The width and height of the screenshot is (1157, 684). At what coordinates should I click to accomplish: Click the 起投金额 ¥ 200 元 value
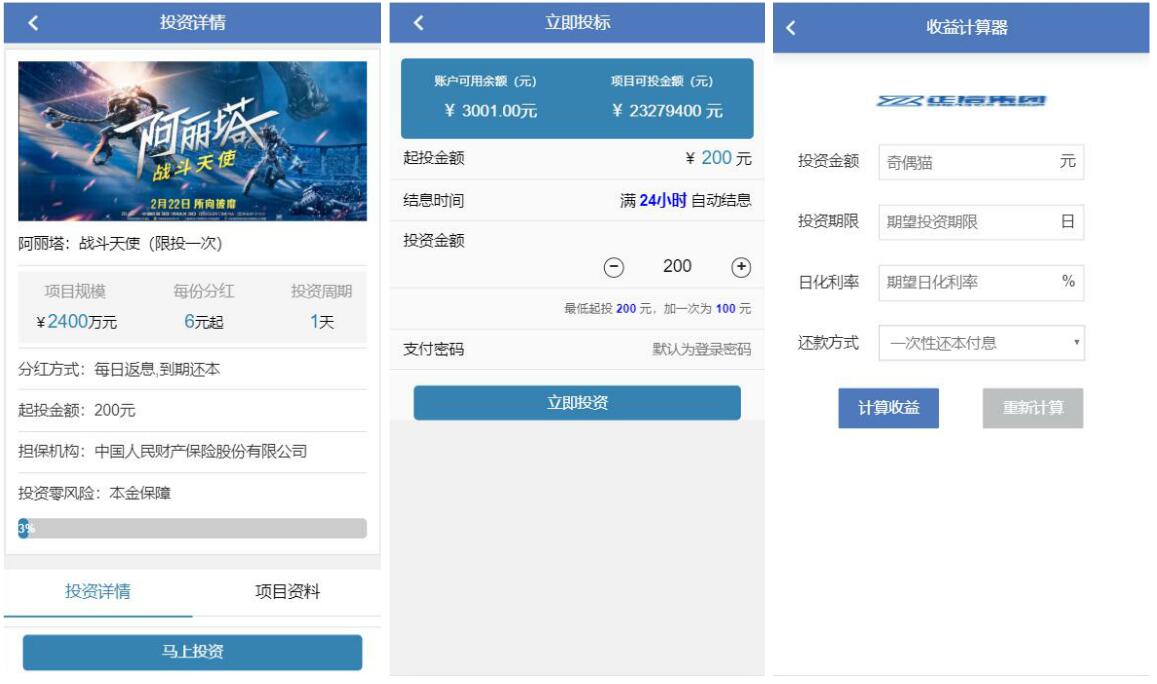click(x=719, y=158)
